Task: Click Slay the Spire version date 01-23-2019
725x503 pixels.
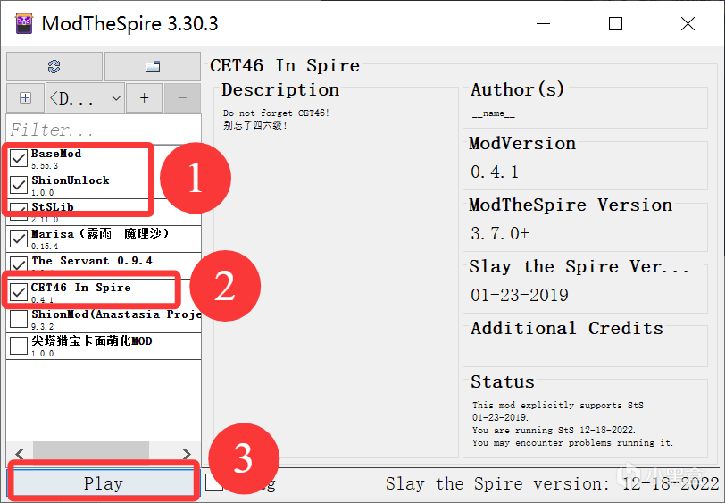Action: 519,295
